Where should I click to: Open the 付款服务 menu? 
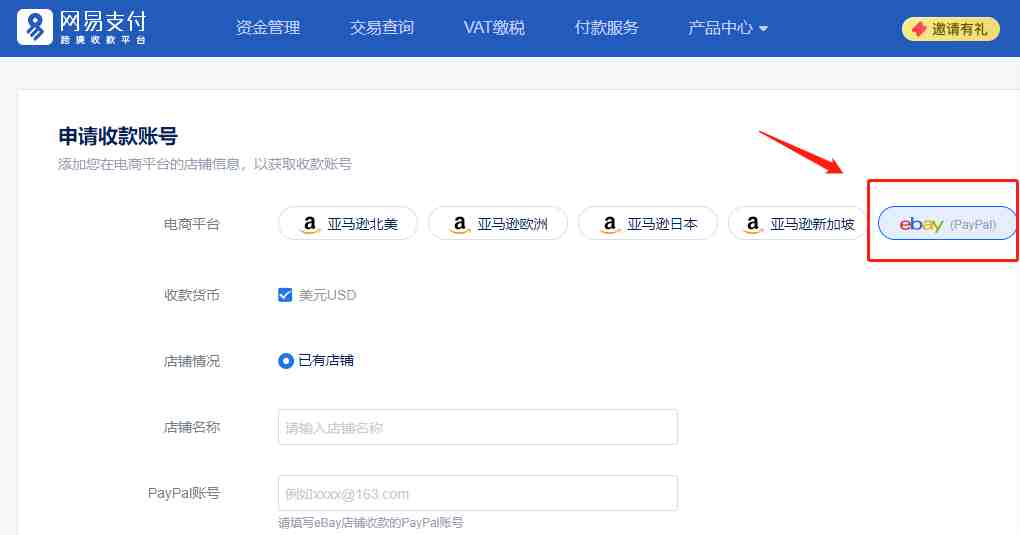pyautogui.click(x=606, y=28)
